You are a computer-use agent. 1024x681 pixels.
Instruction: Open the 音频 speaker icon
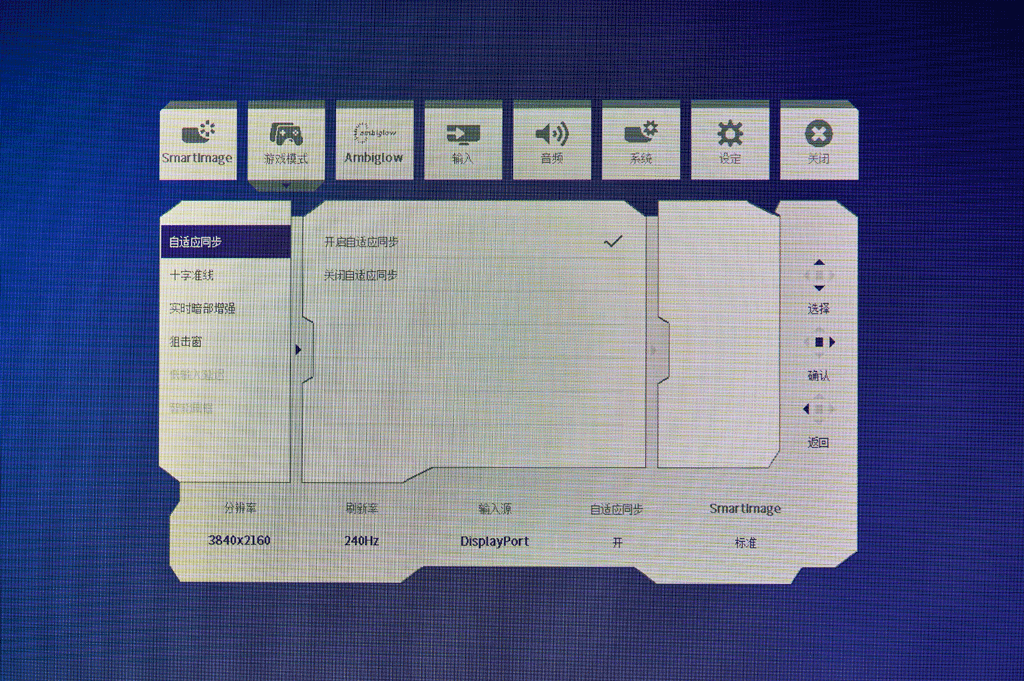tap(552, 134)
